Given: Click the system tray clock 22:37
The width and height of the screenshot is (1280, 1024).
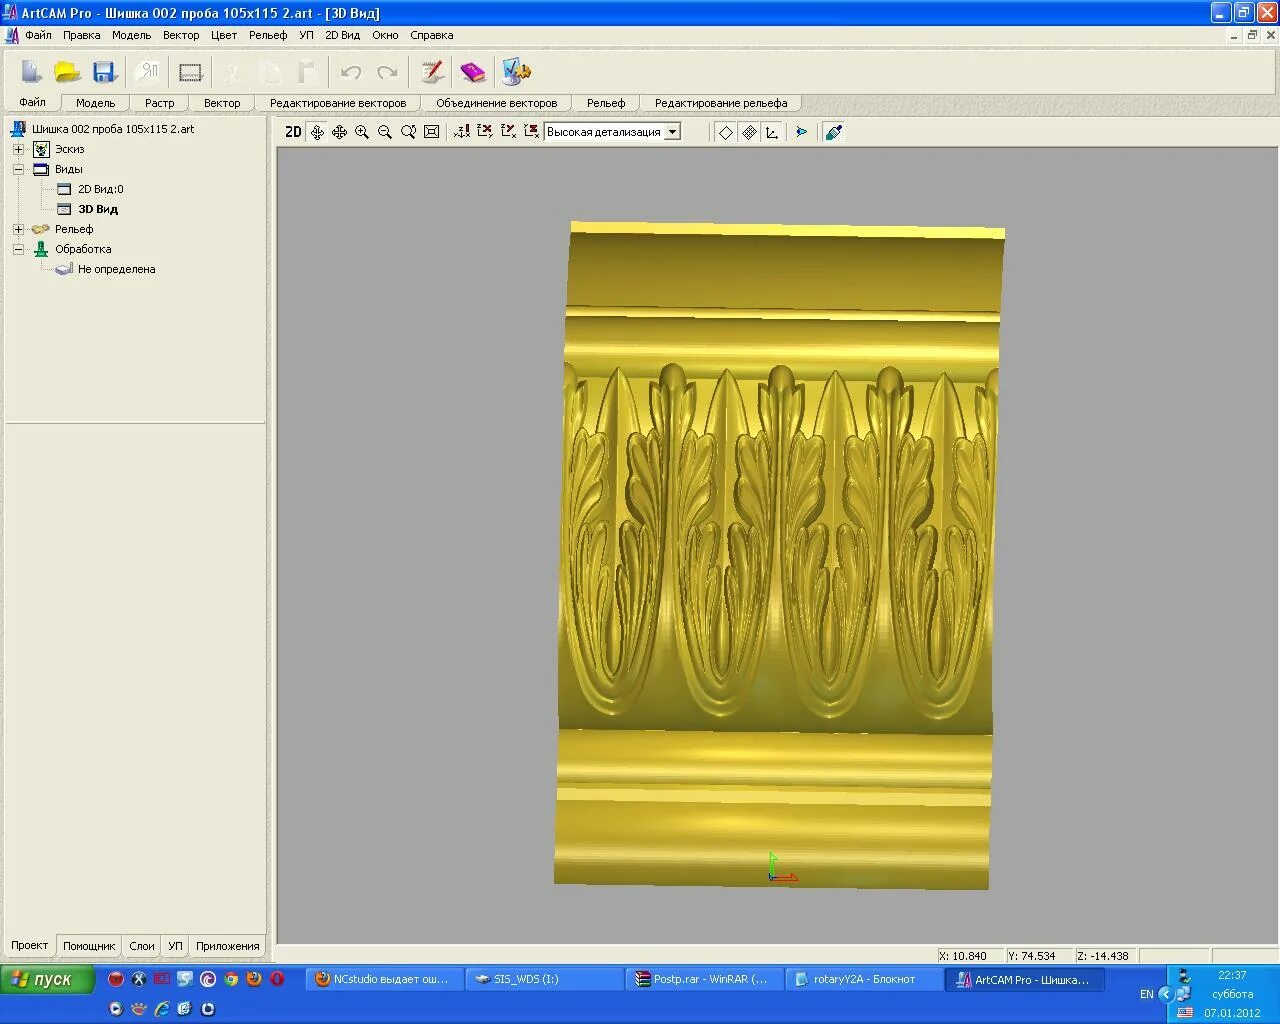Looking at the screenshot, I should 1232,975.
